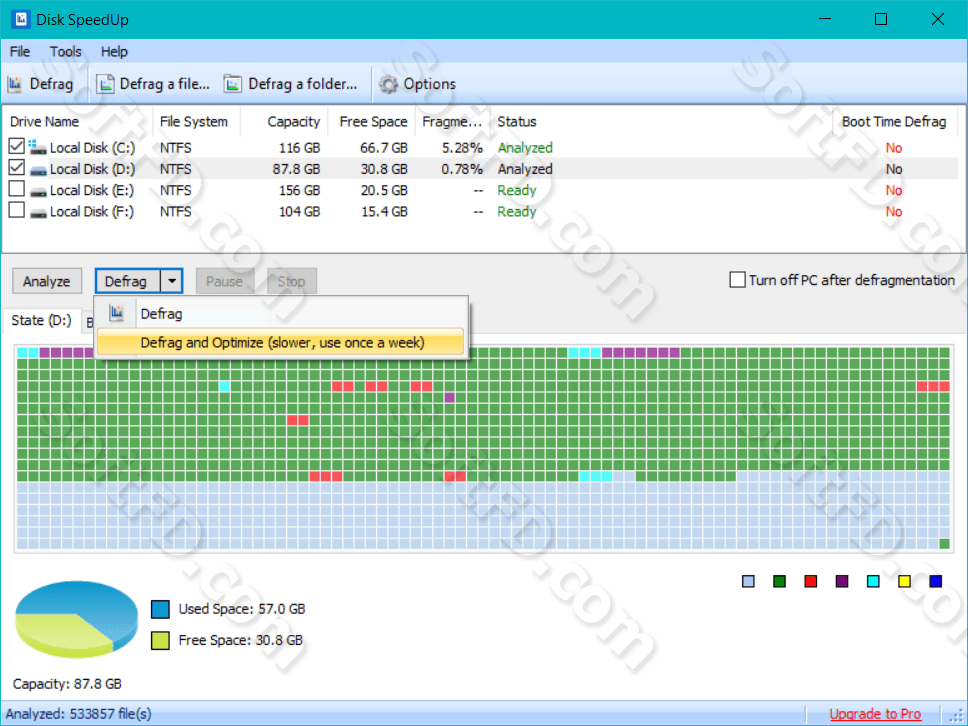
Task: Click the 5.28% fragmentation value
Action: coord(462,148)
